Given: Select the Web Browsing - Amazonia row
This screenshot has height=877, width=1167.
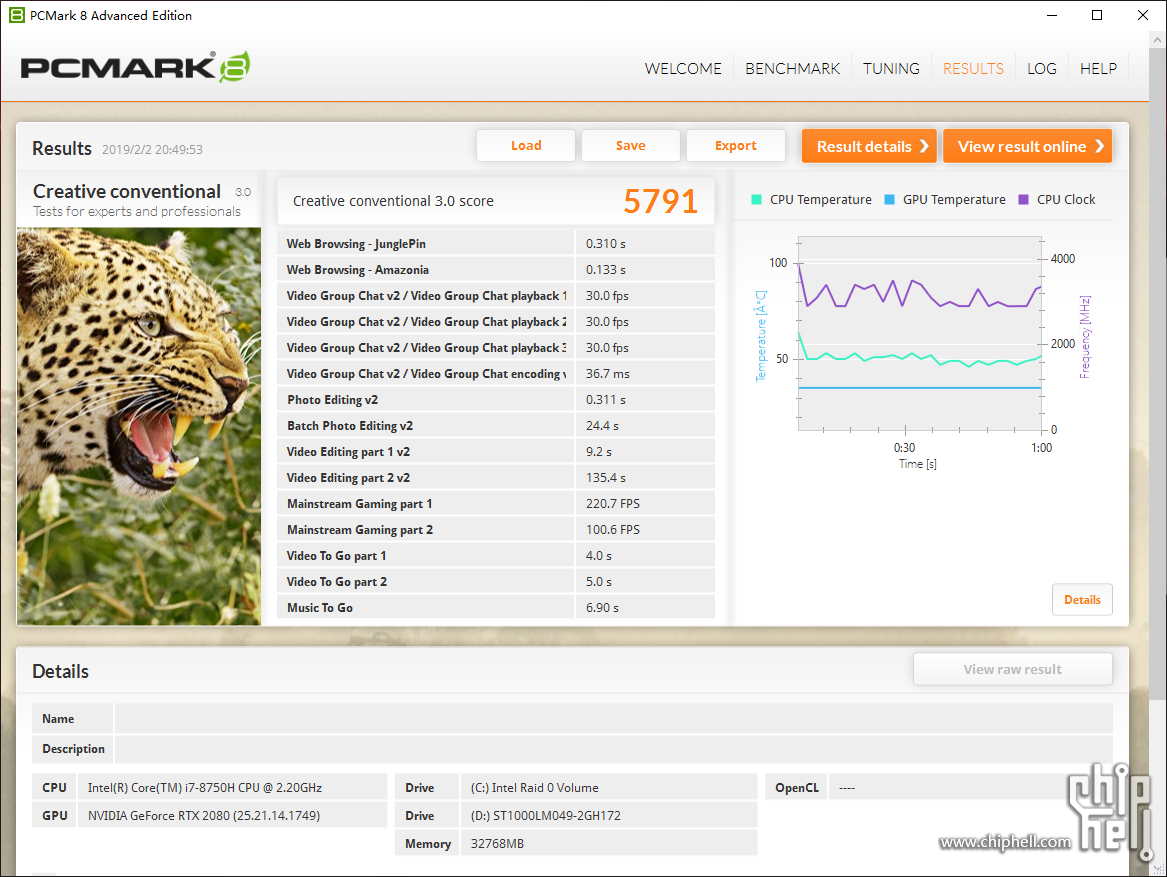Looking at the screenshot, I should [x=496, y=270].
